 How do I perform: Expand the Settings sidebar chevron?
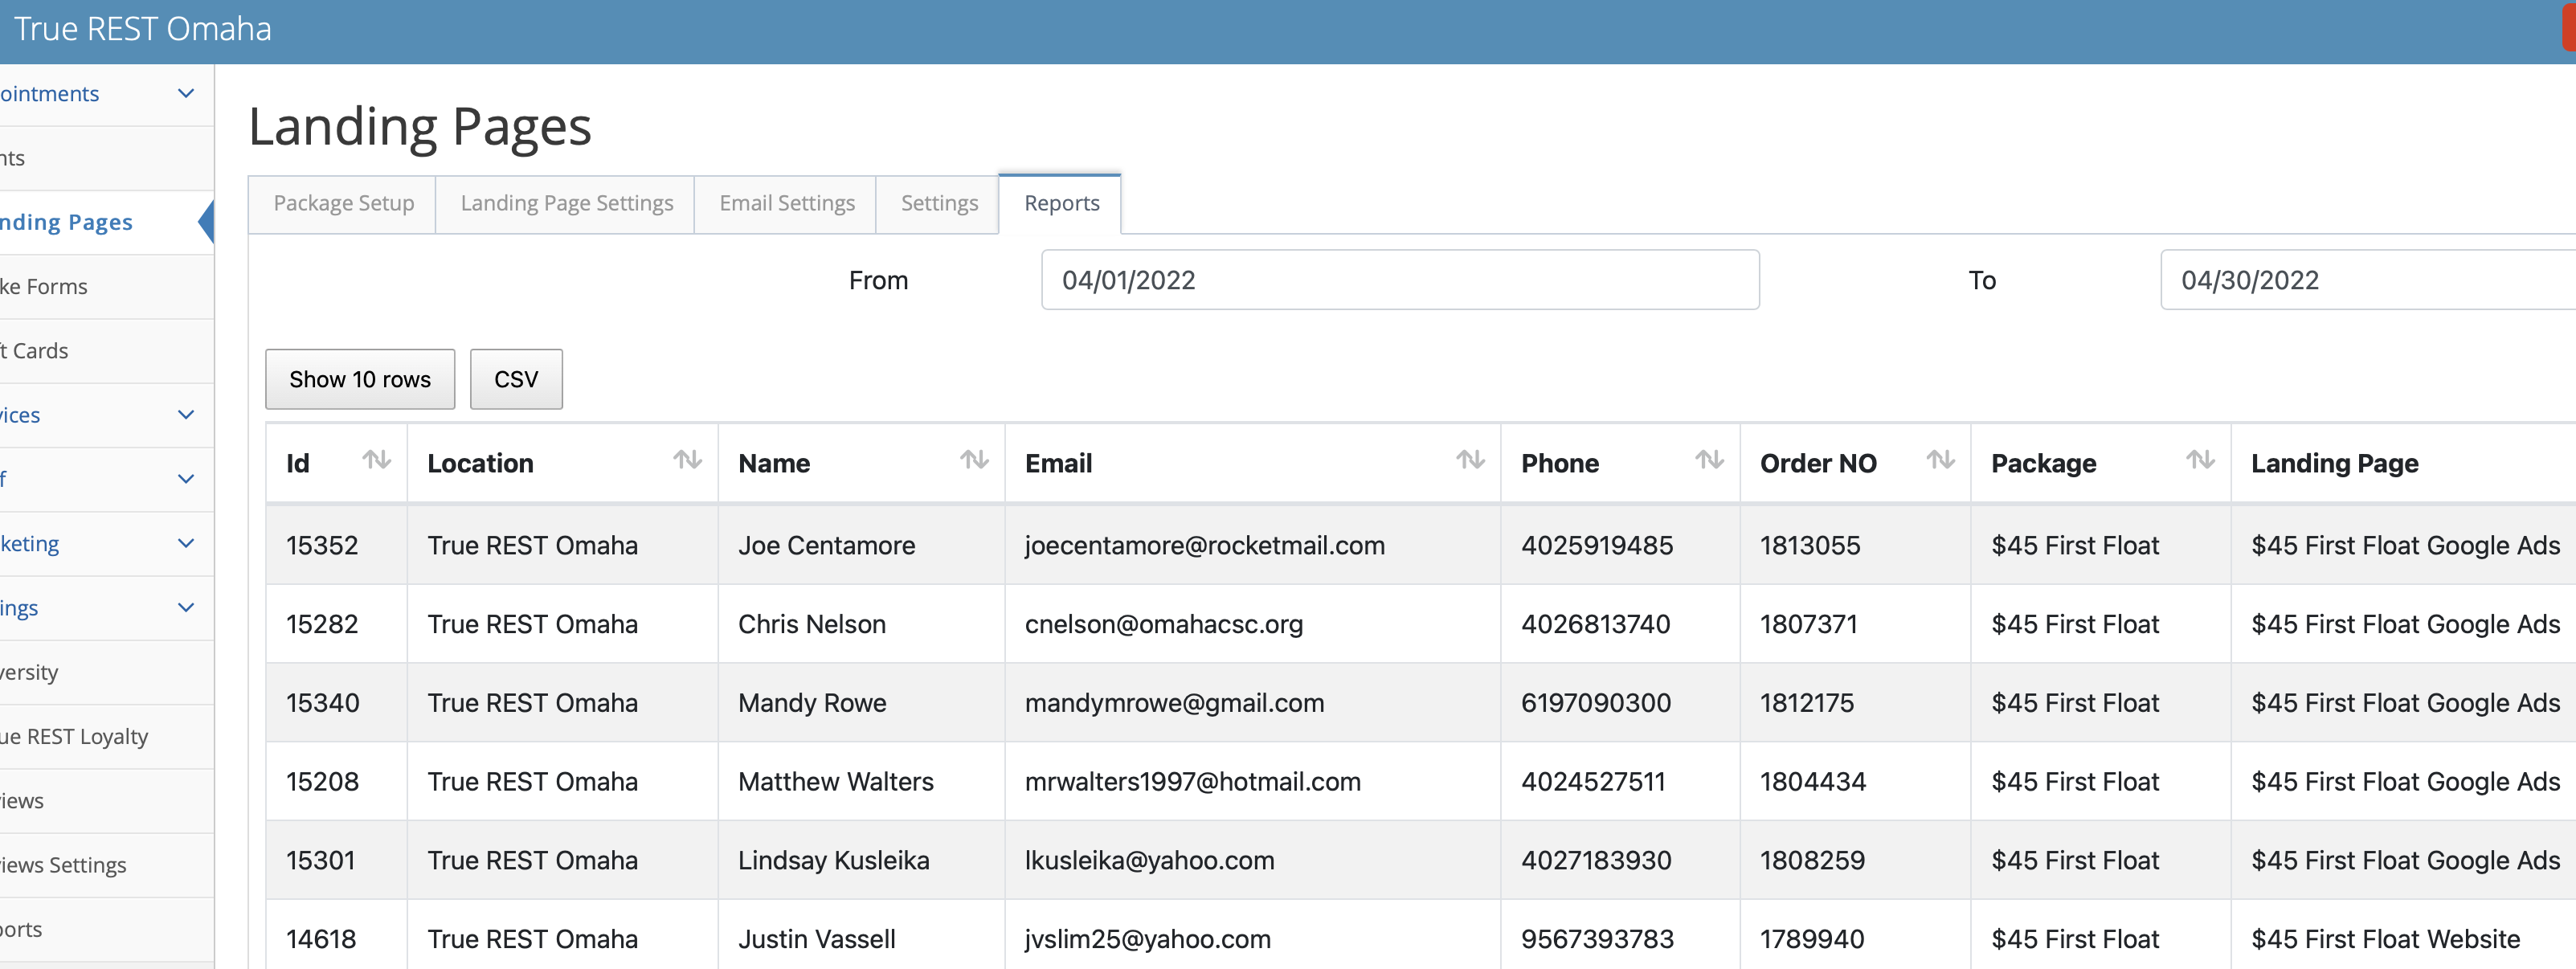coord(186,608)
